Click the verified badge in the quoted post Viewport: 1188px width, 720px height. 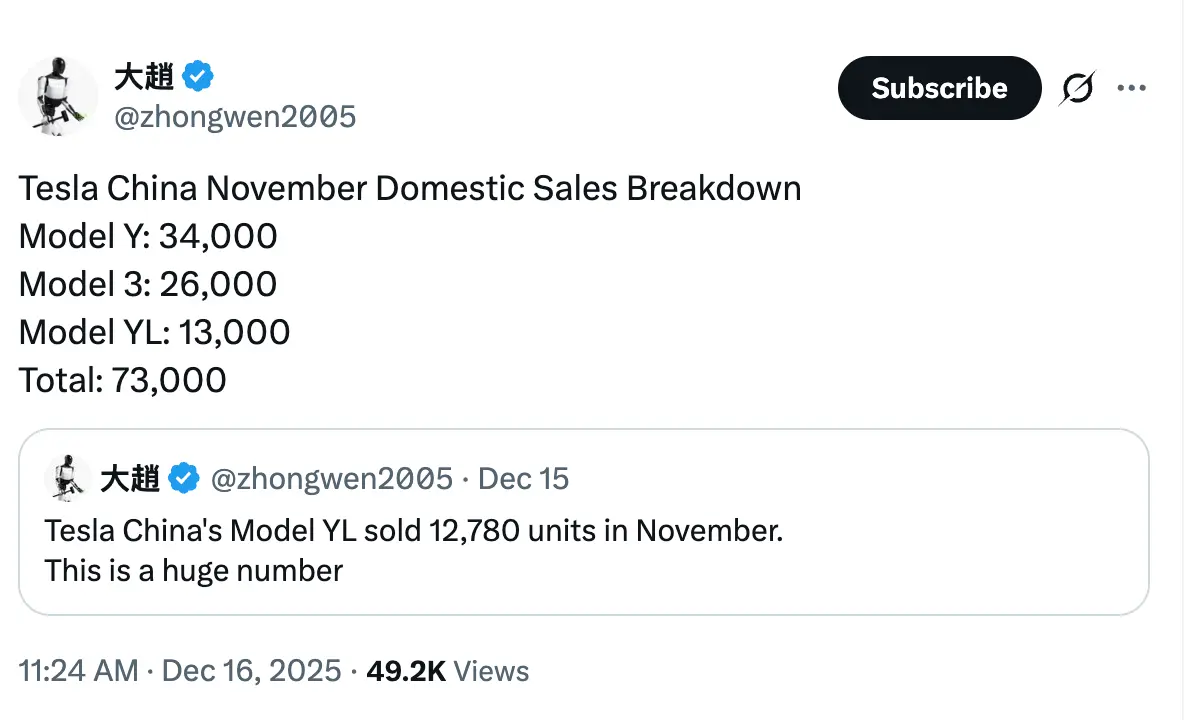(182, 479)
